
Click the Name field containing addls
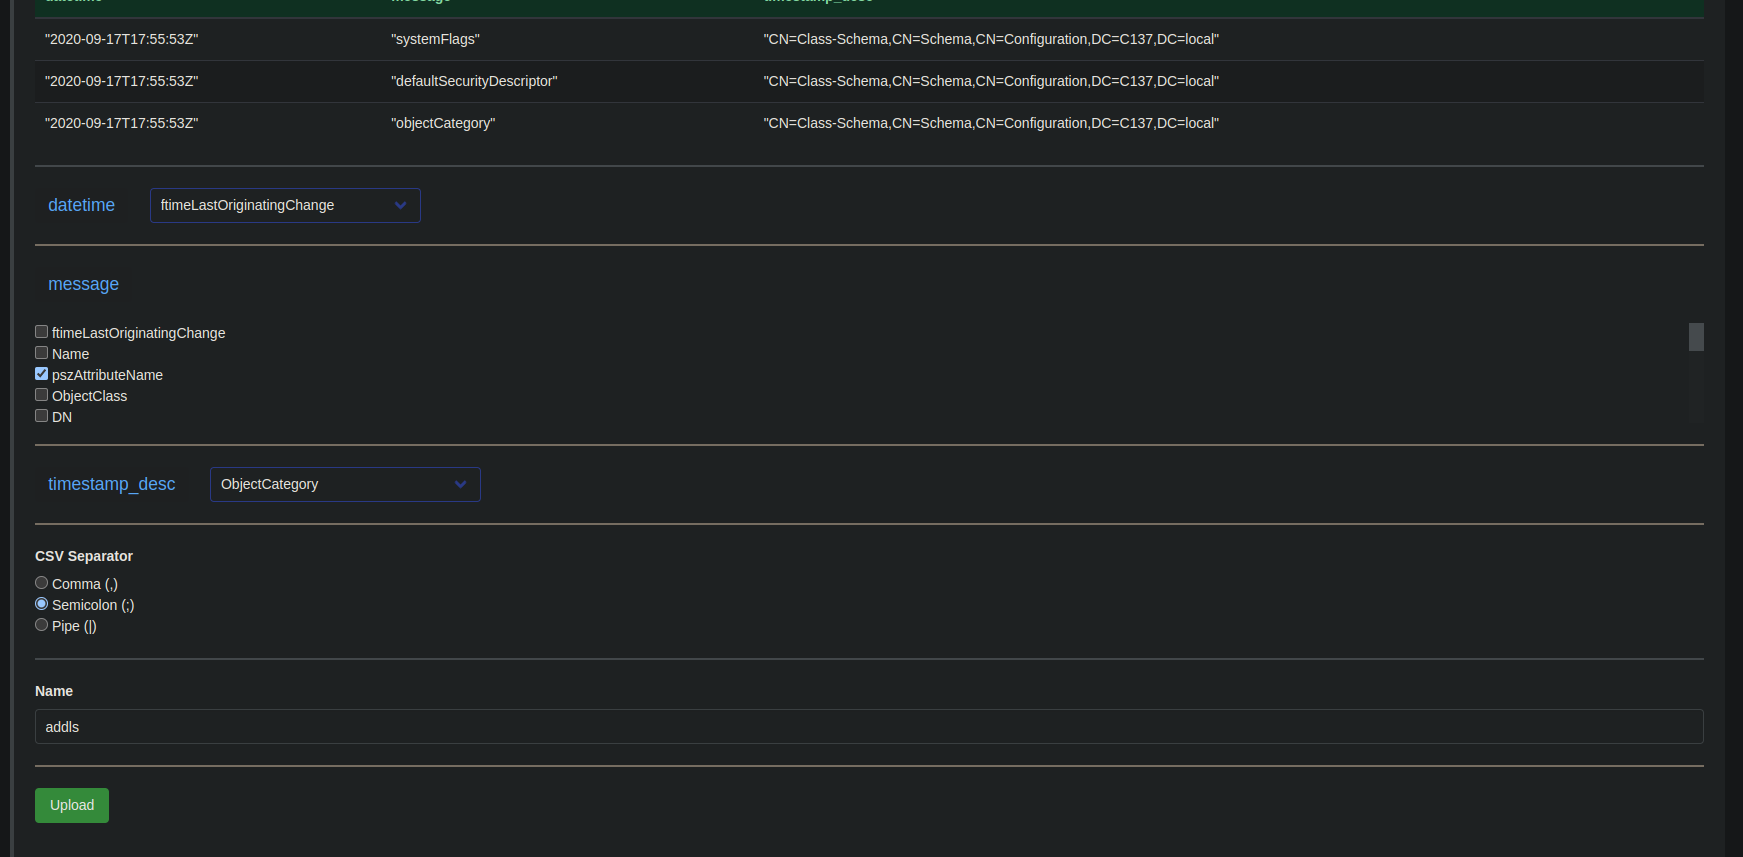pyautogui.click(x=868, y=727)
